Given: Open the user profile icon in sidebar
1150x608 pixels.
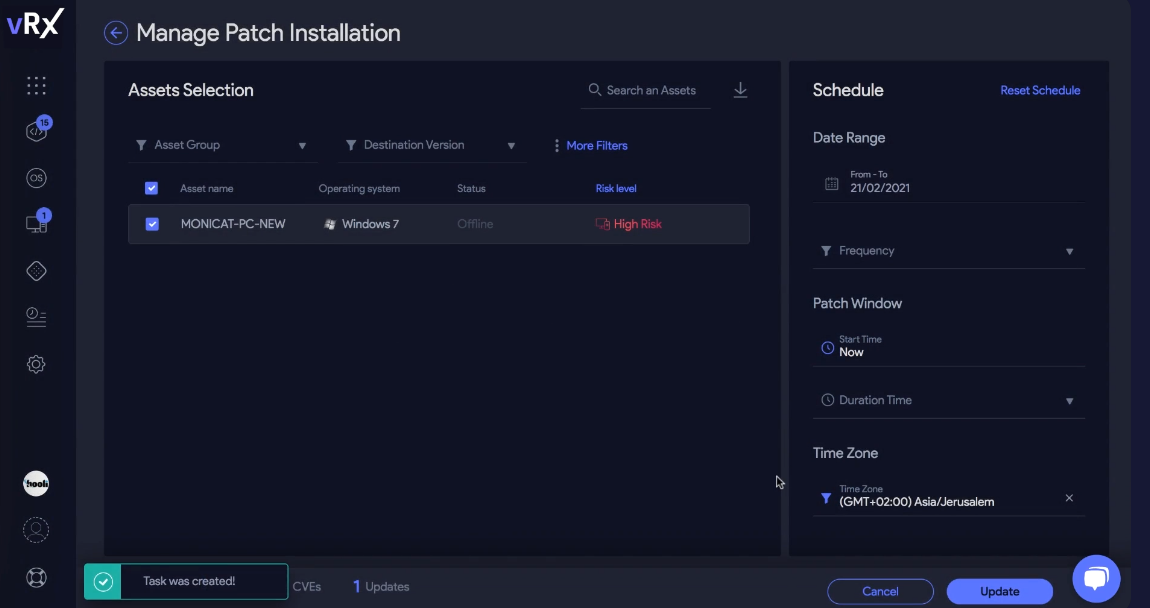Looking at the screenshot, I should [x=36, y=530].
